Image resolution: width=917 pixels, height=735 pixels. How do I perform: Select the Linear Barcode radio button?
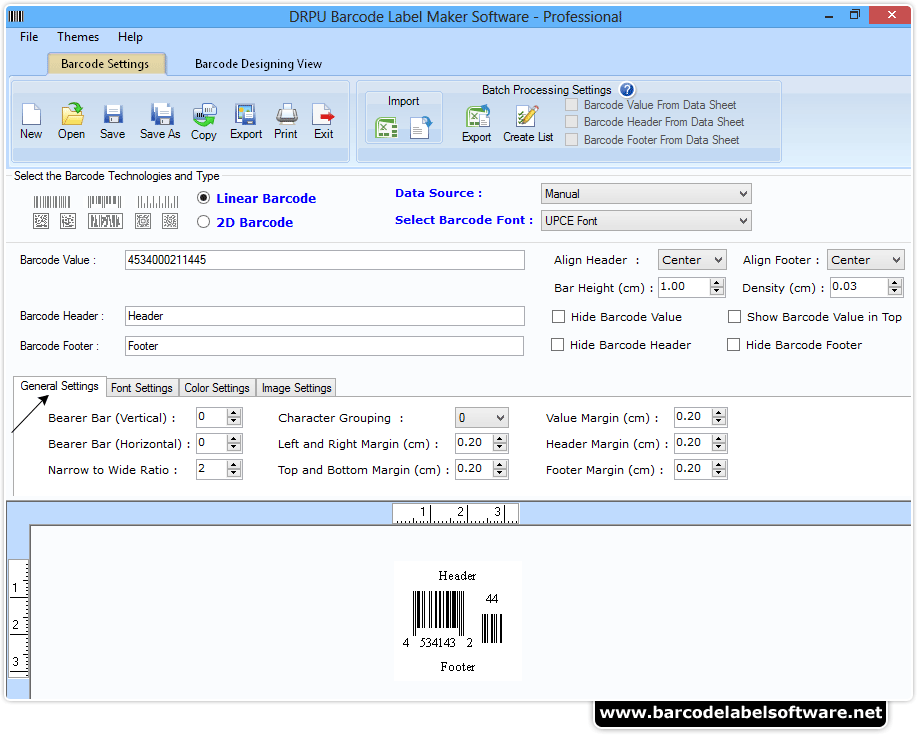tap(203, 198)
